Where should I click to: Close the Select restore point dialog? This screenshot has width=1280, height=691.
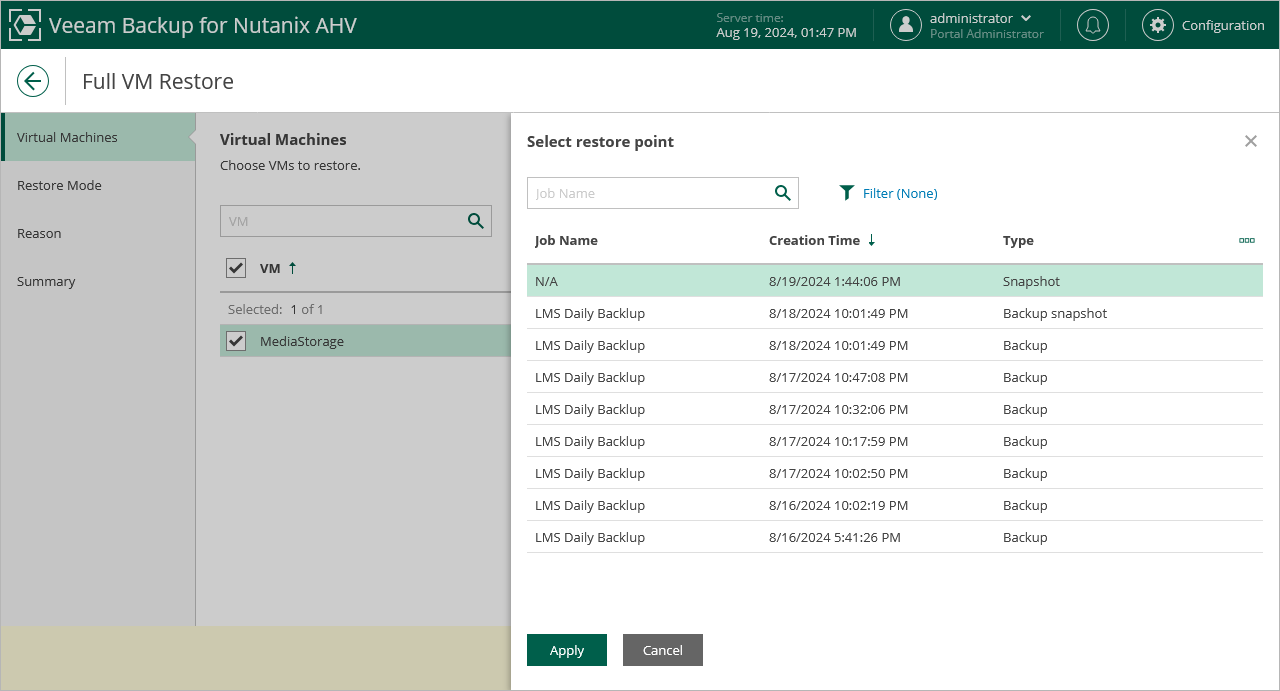(1250, 141)
